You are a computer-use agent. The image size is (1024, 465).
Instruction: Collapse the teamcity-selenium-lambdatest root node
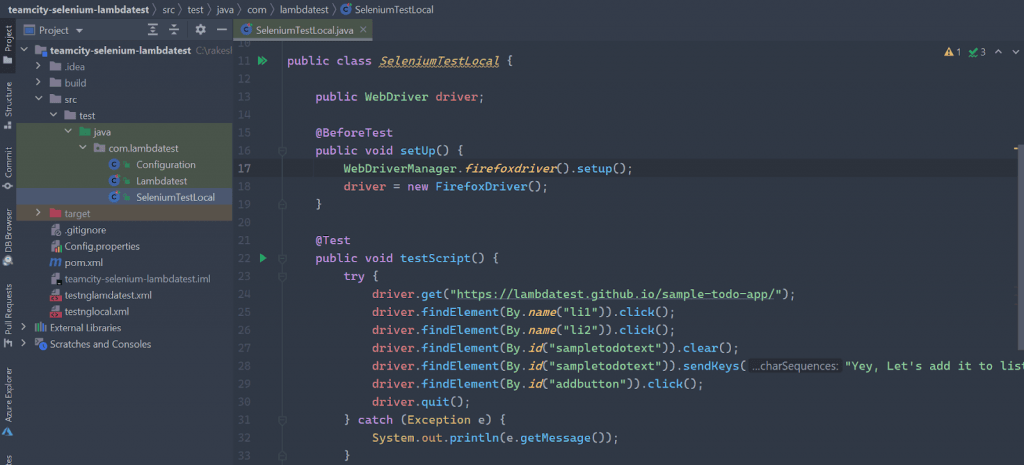tap(24, 50)
